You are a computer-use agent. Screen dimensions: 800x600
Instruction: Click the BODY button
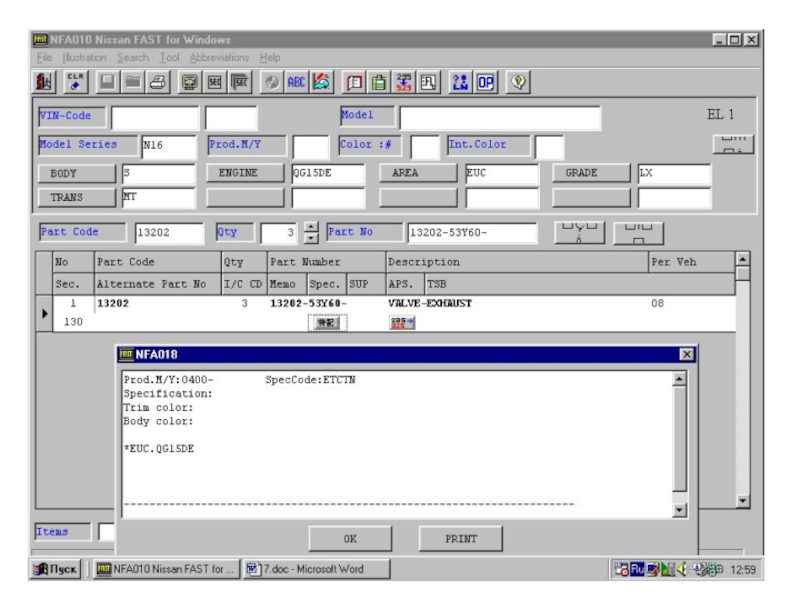click(77, 173)
